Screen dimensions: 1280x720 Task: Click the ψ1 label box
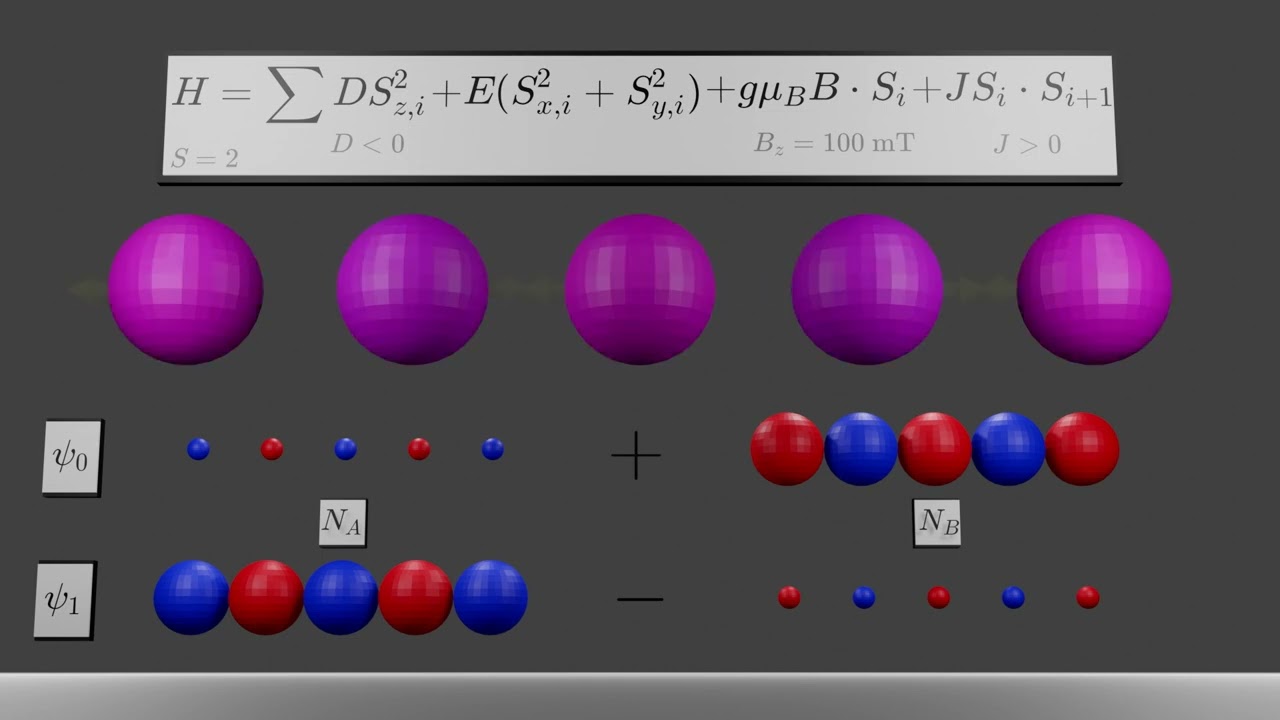(x=65, y=601)
